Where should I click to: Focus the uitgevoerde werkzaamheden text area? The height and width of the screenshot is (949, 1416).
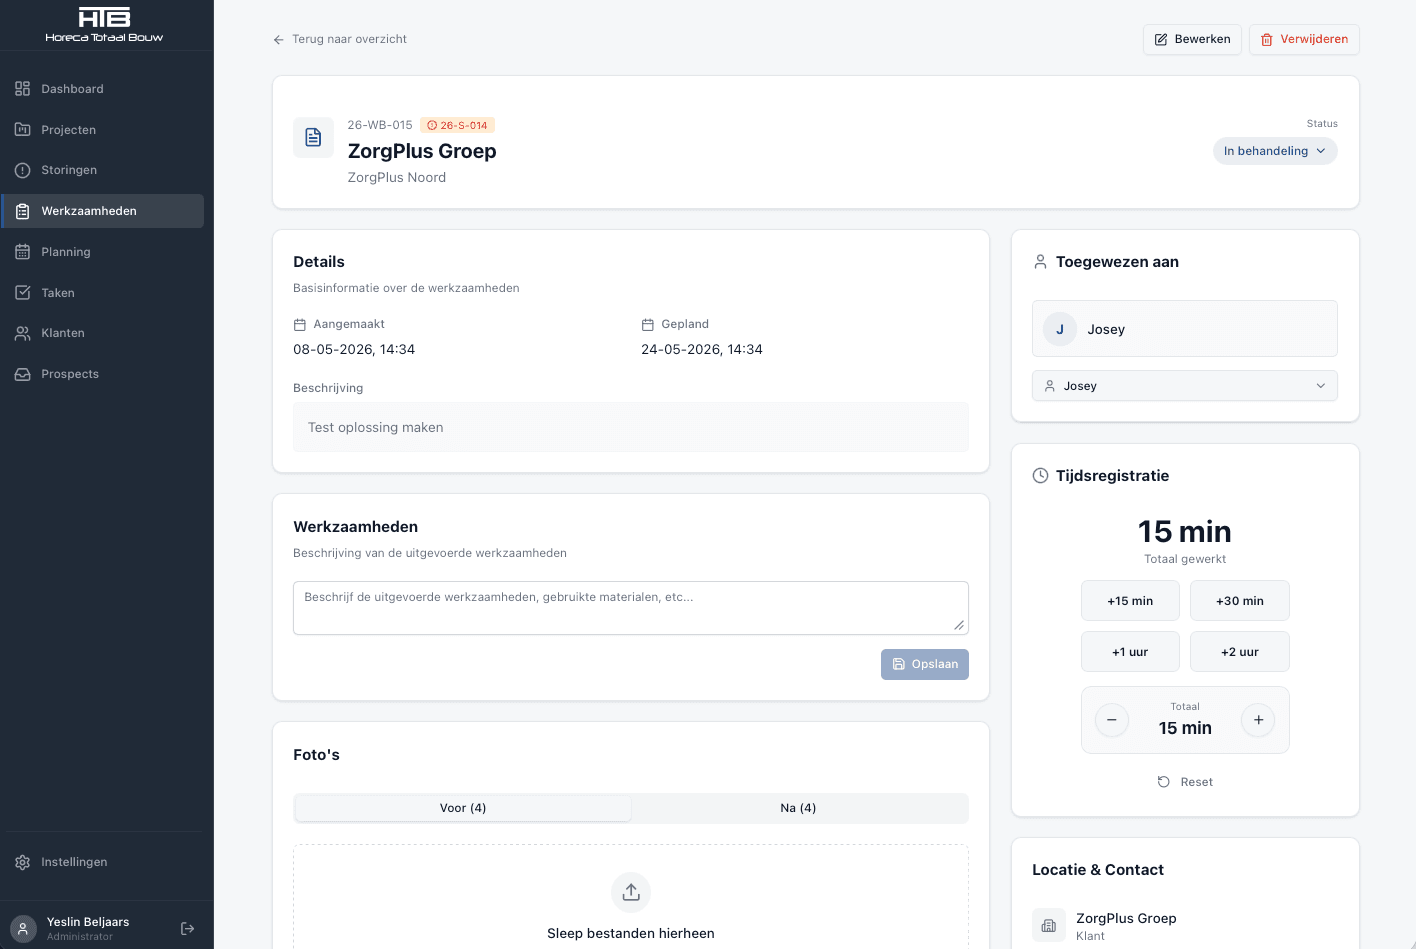coord(631,608)
